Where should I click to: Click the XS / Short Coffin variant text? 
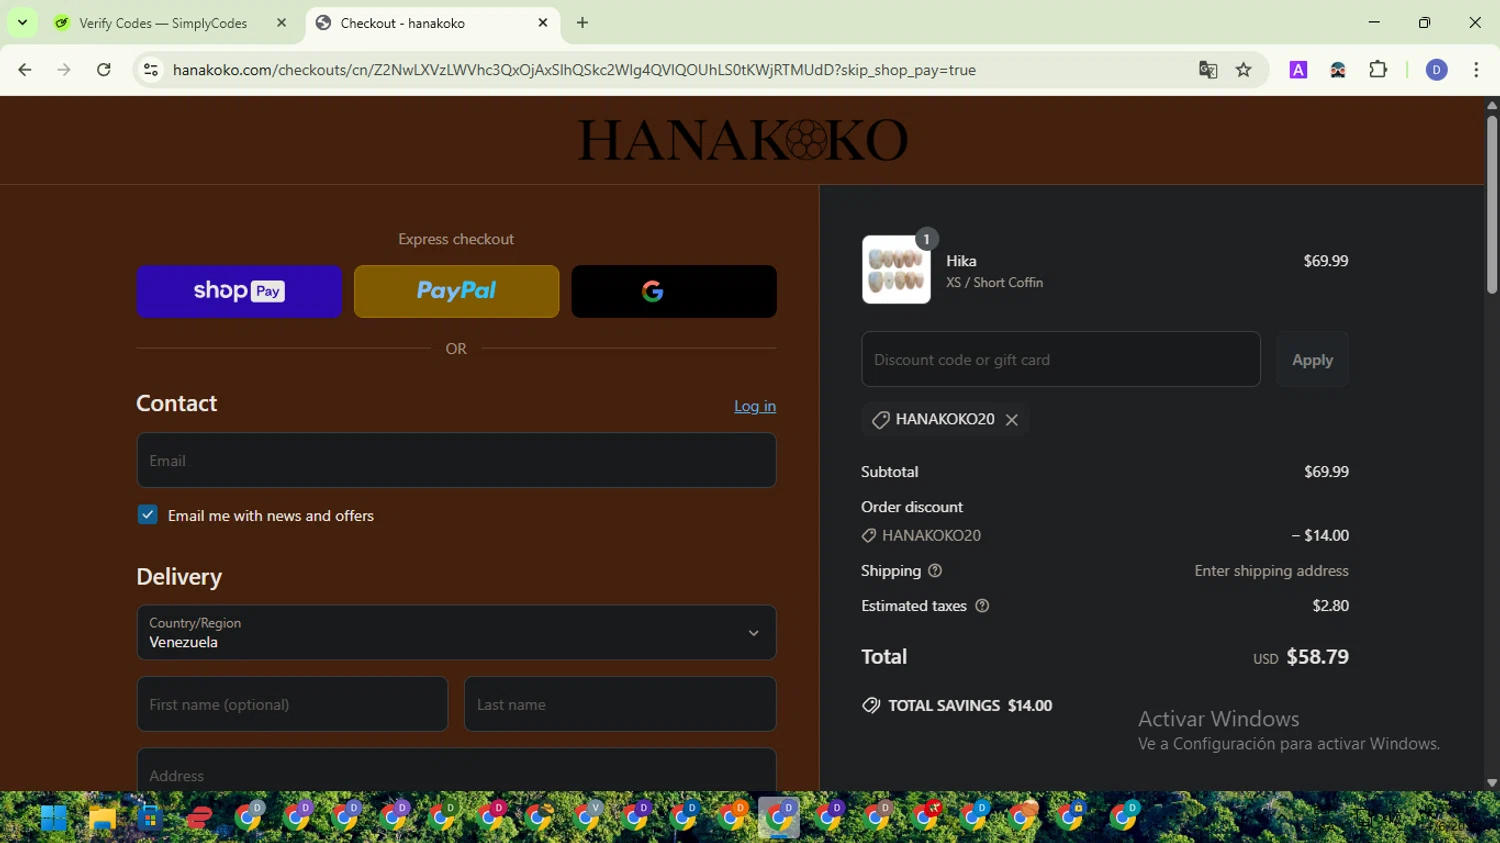(x=994, y=283)
